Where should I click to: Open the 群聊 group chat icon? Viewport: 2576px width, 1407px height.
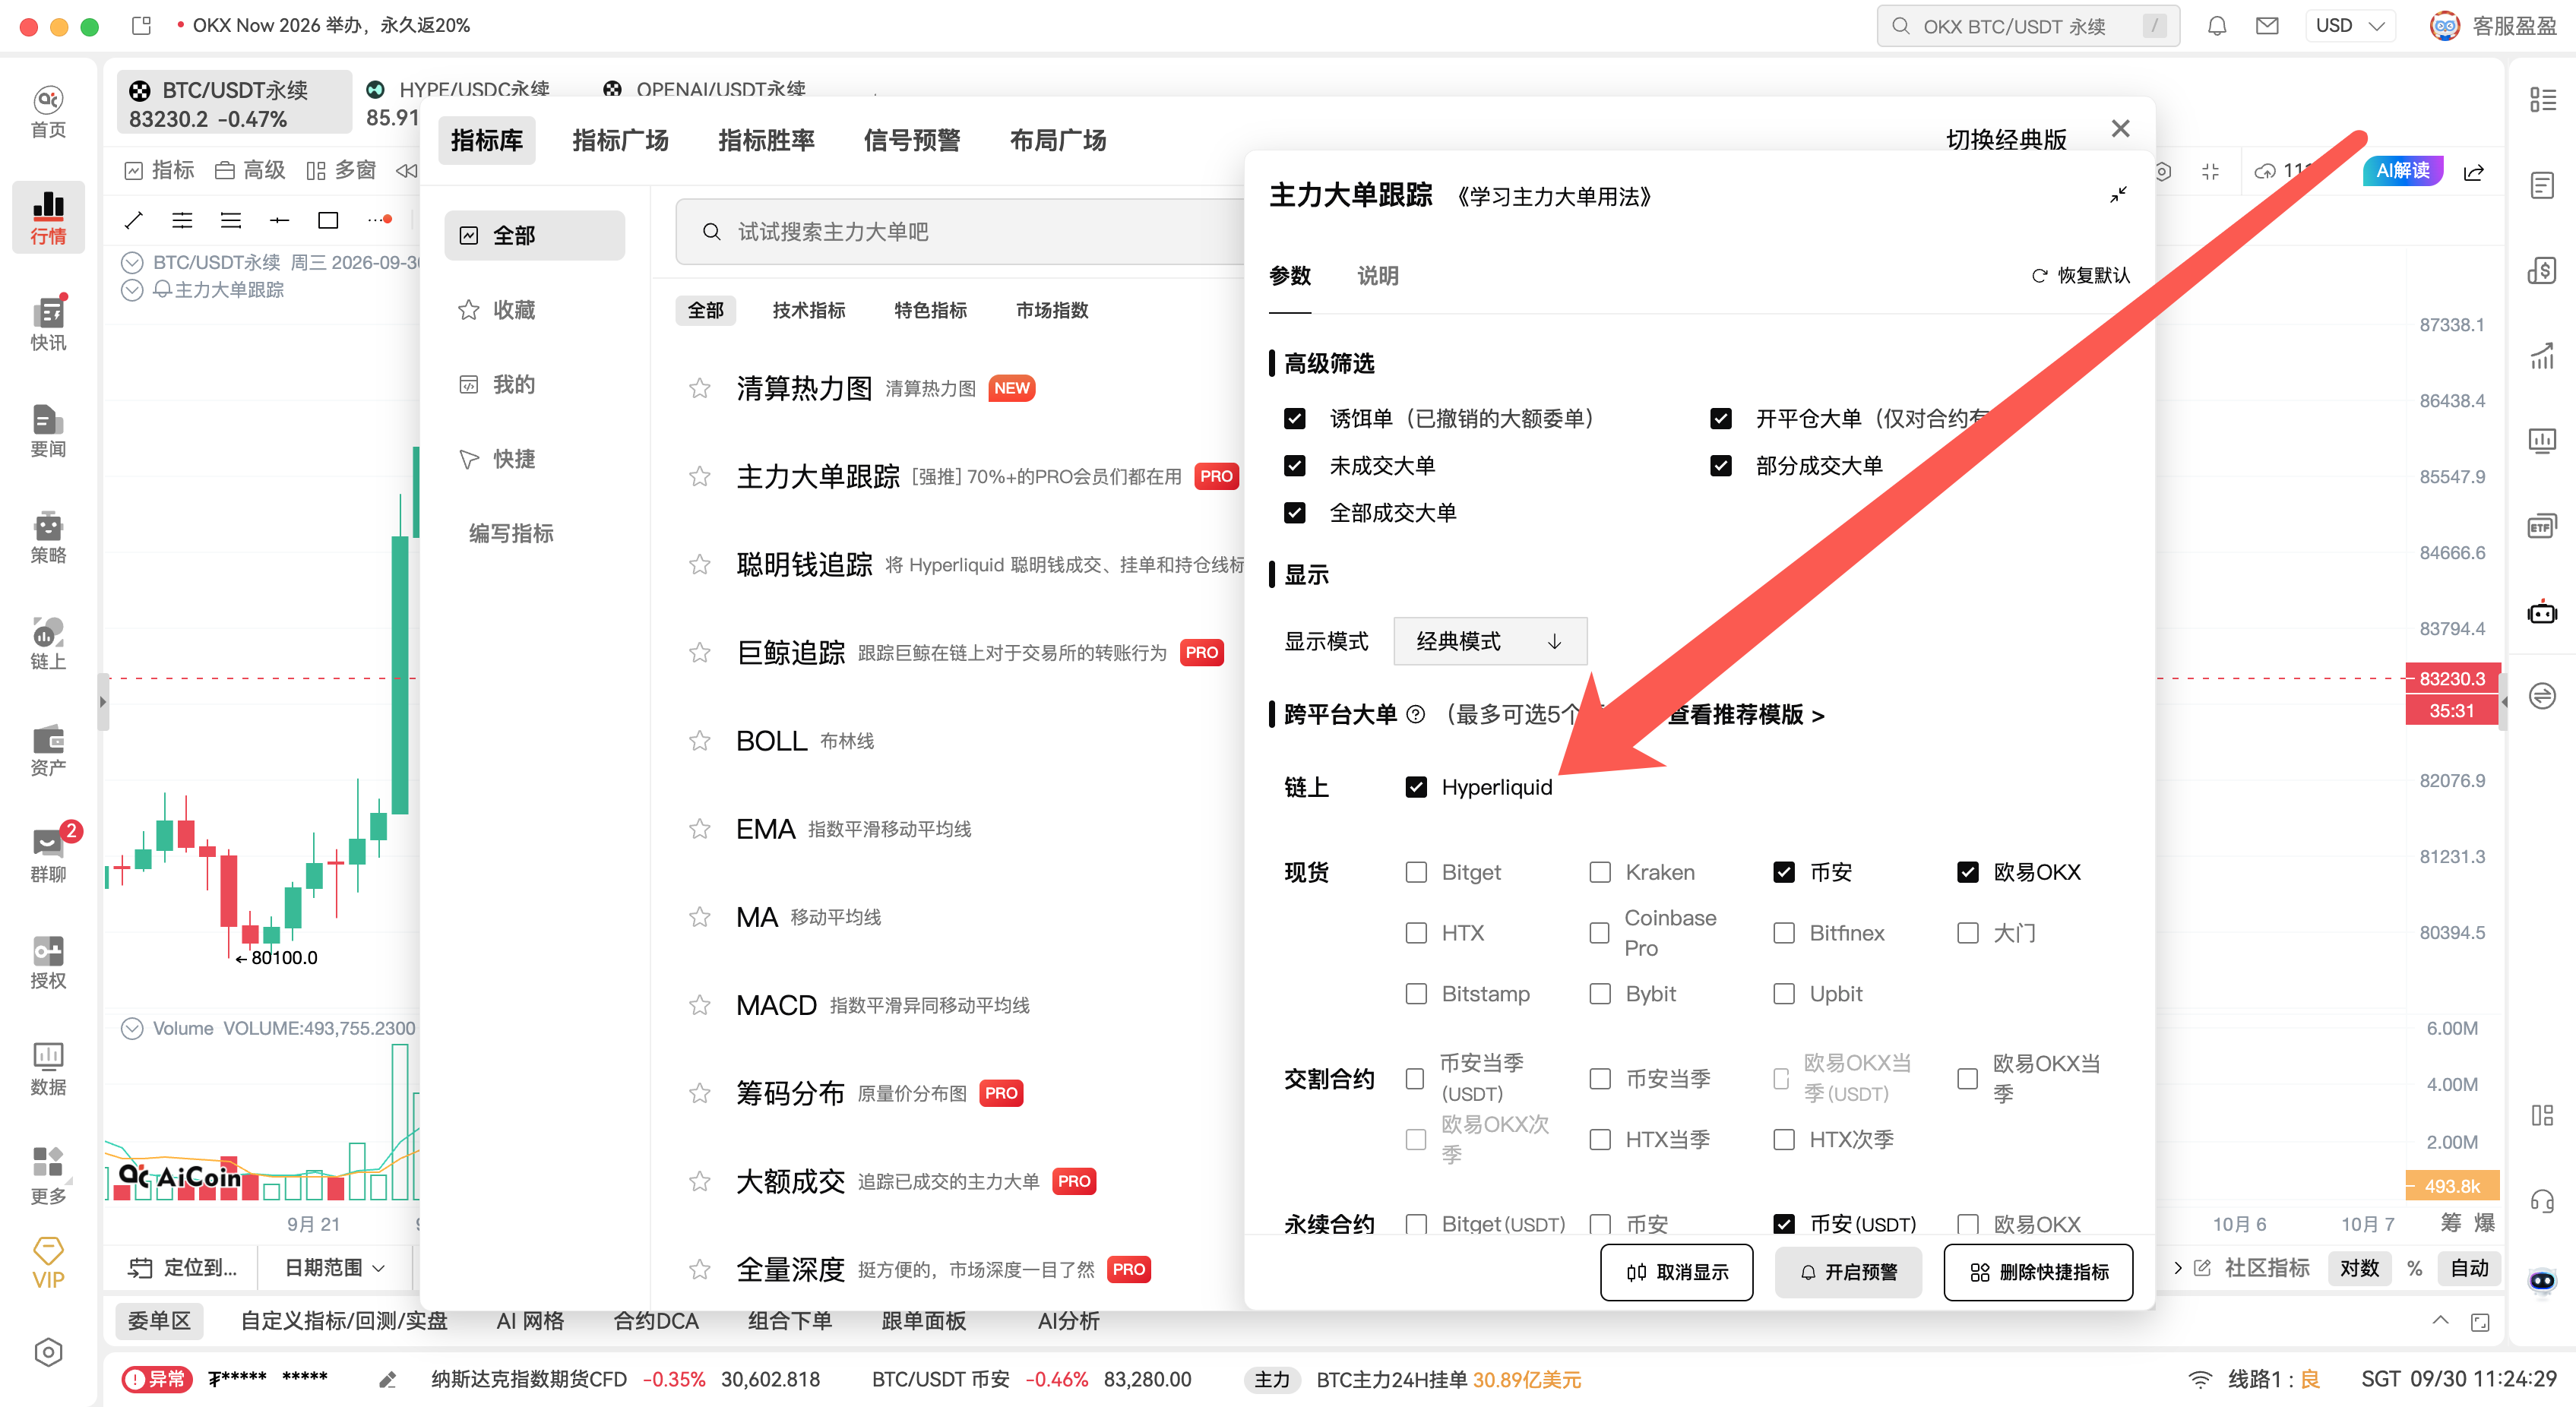[48, 856]
